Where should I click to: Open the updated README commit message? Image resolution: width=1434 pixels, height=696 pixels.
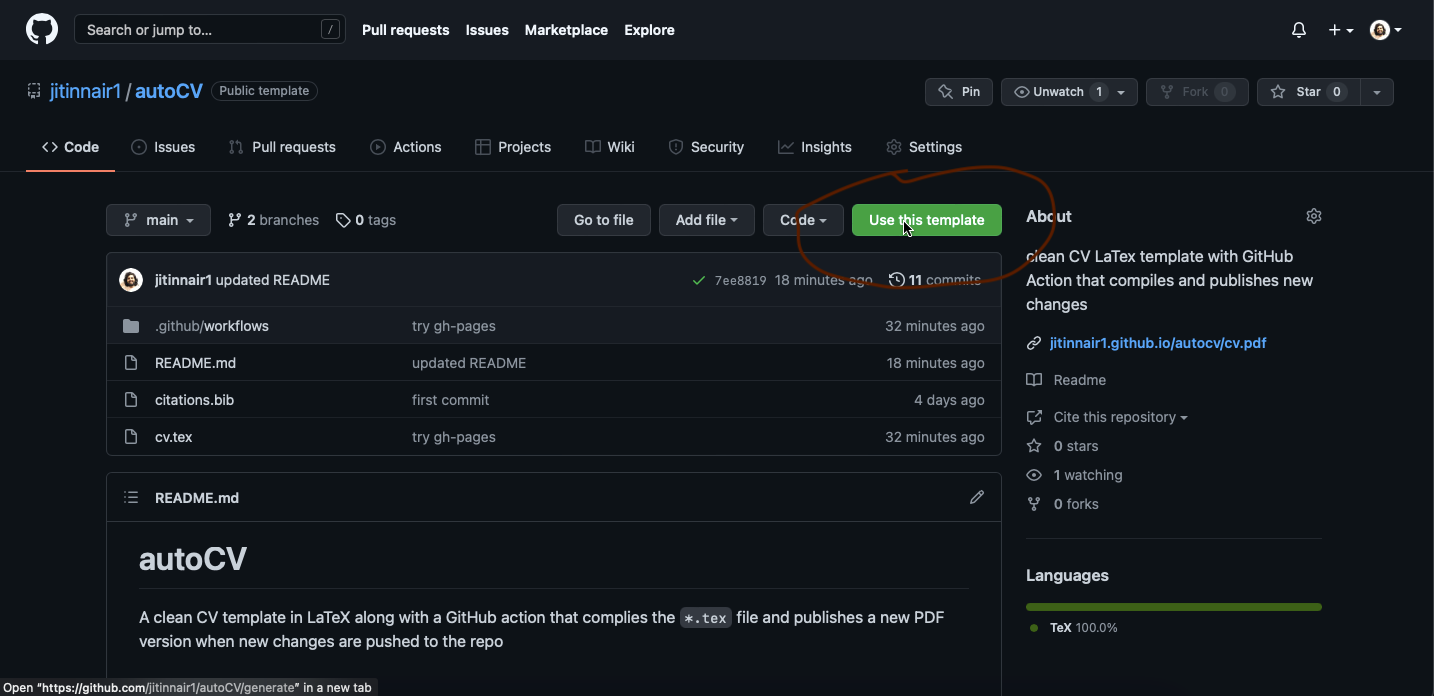coord(273,280)
